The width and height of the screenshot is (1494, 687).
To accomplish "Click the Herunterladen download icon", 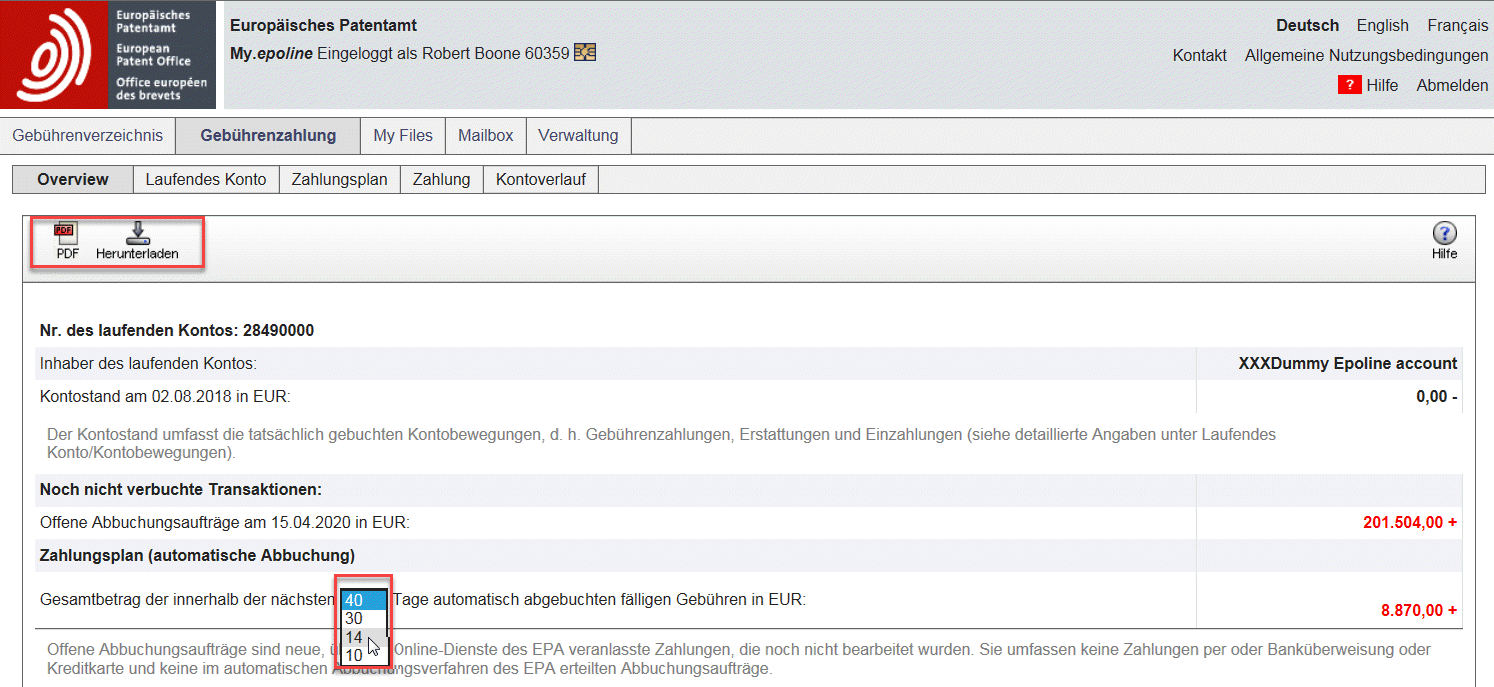I will pos(137,234).
